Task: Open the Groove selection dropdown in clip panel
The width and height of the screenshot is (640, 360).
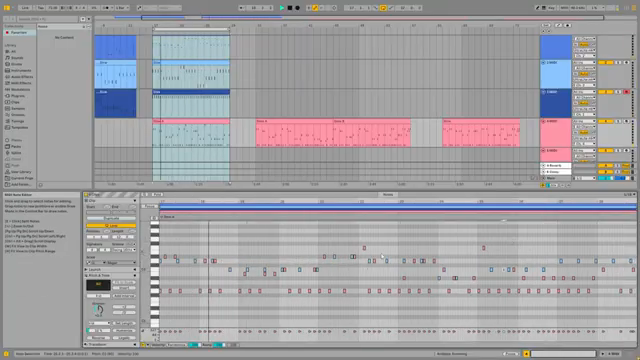Action: pyautogui.click(x=124, y=249)
